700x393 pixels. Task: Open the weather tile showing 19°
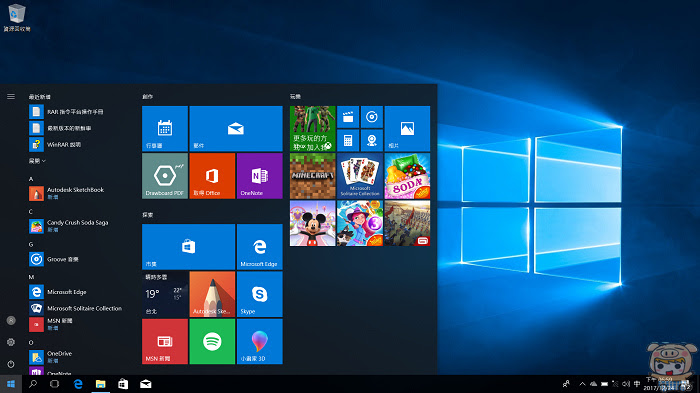pos(165,294)
